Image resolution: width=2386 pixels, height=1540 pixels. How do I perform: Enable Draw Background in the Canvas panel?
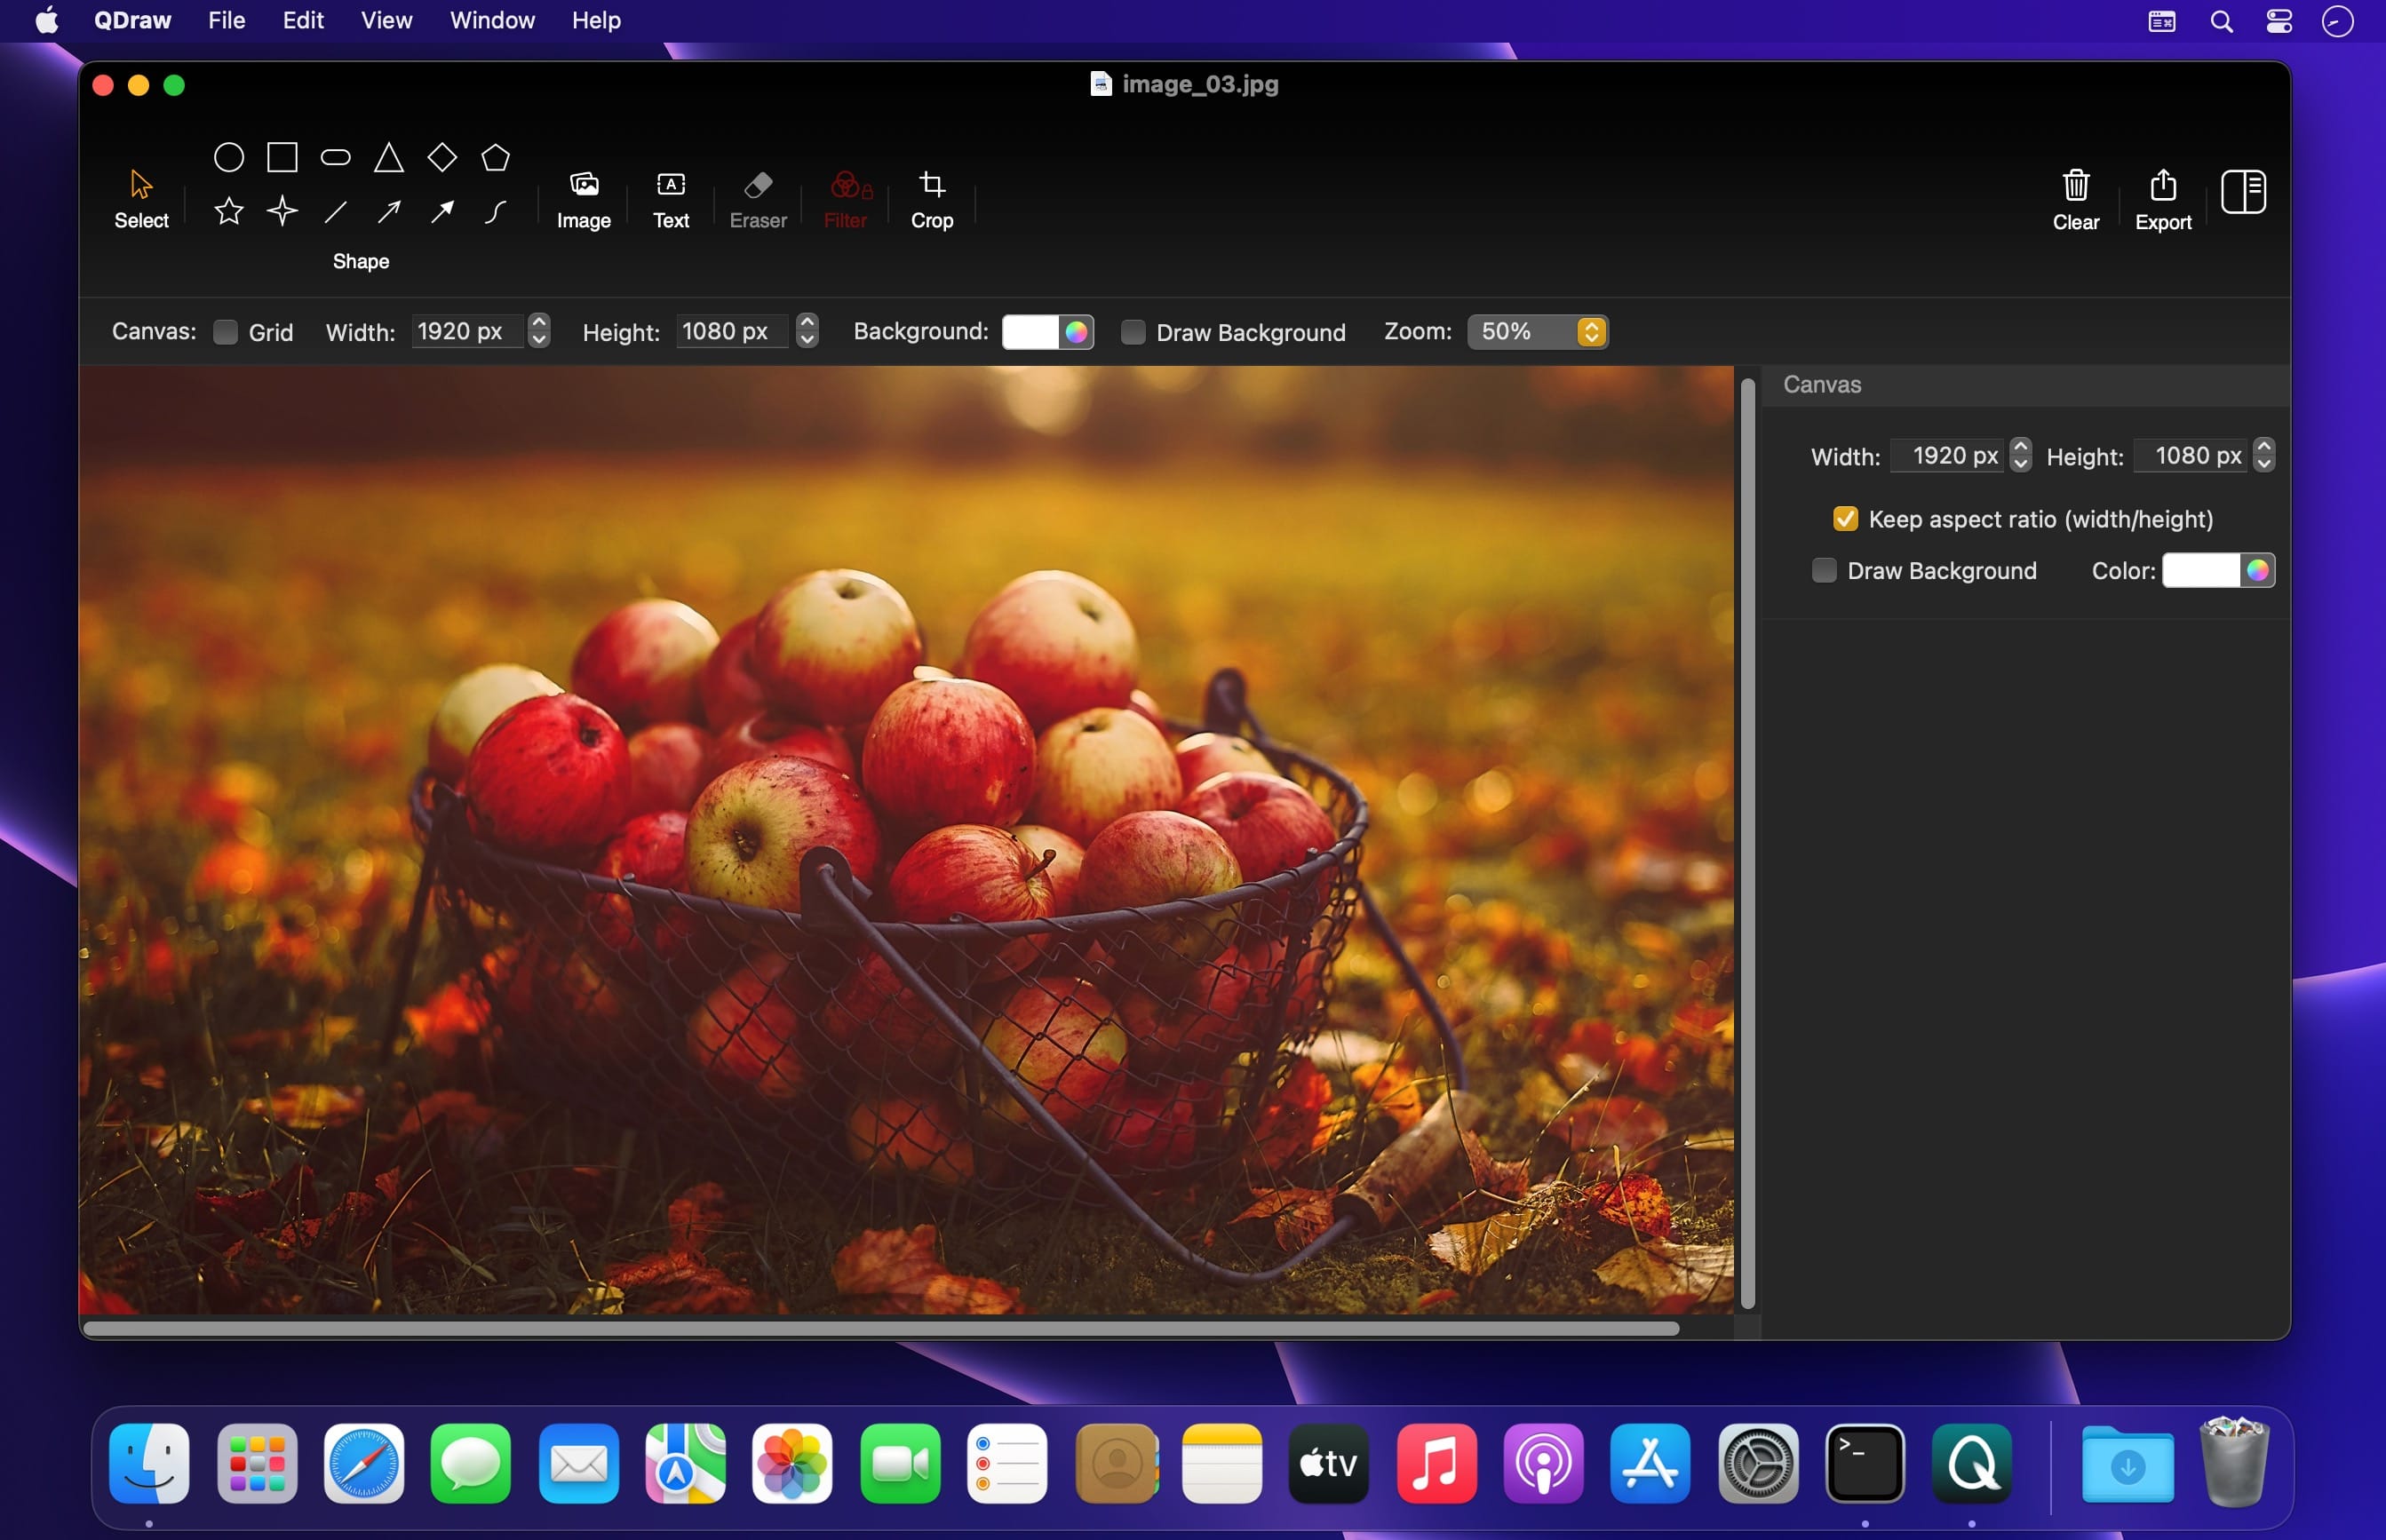1824,570
